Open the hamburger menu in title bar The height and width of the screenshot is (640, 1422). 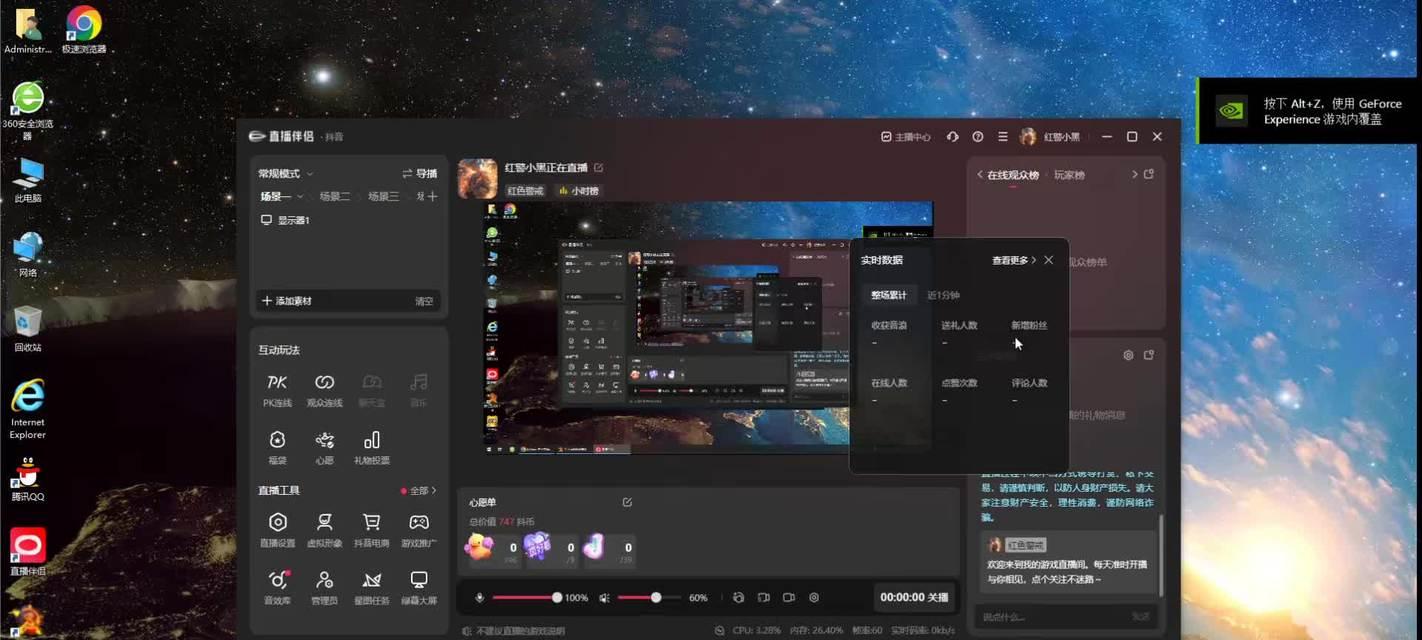[1002, 137]
